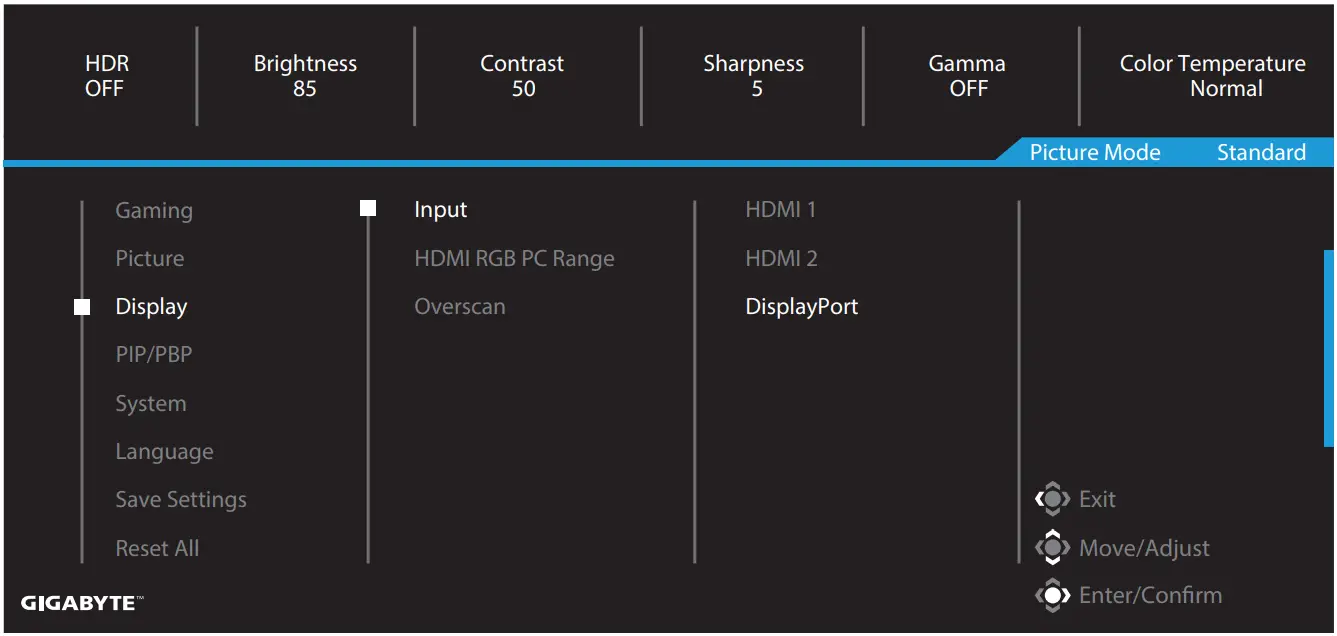Click the GIGABYTE logo
1337x636 pixels.
tap(84, 602)
